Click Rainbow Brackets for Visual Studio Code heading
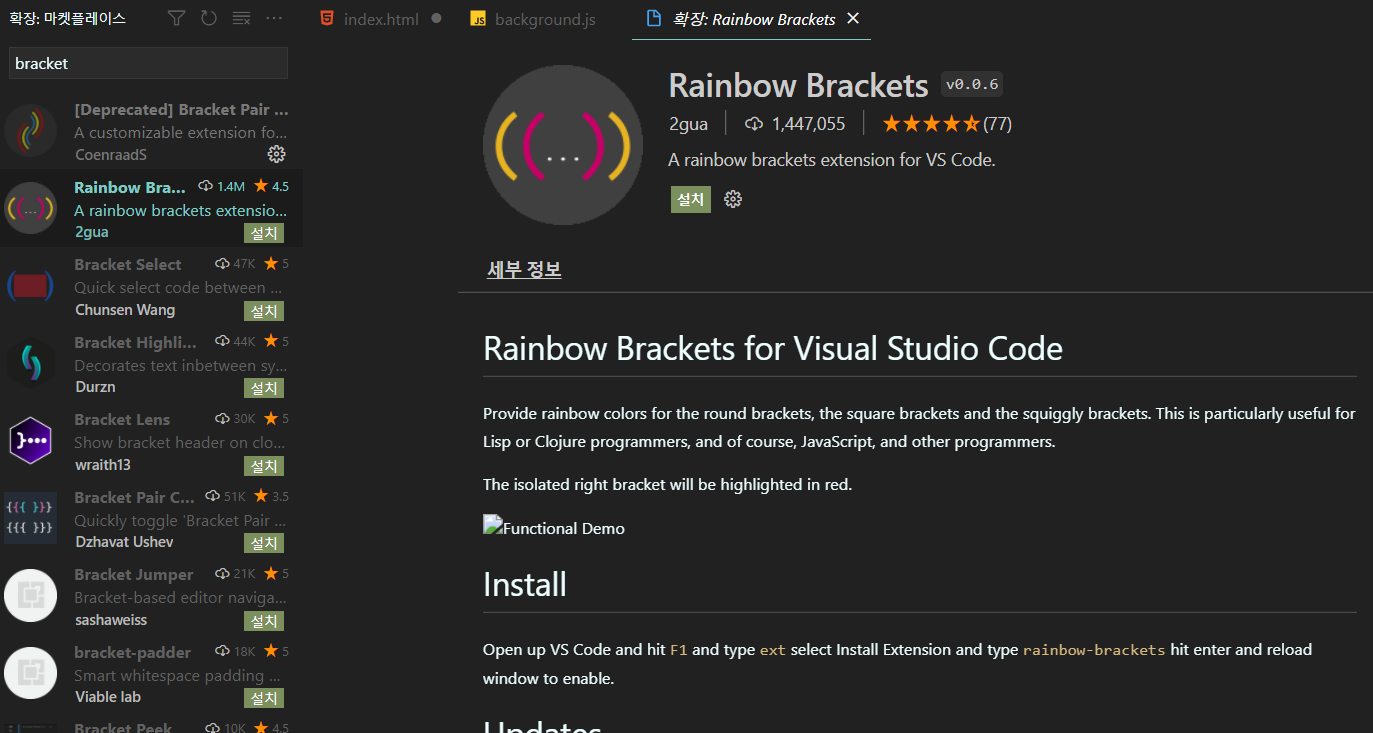The image size is (1373, 733). 773,348
